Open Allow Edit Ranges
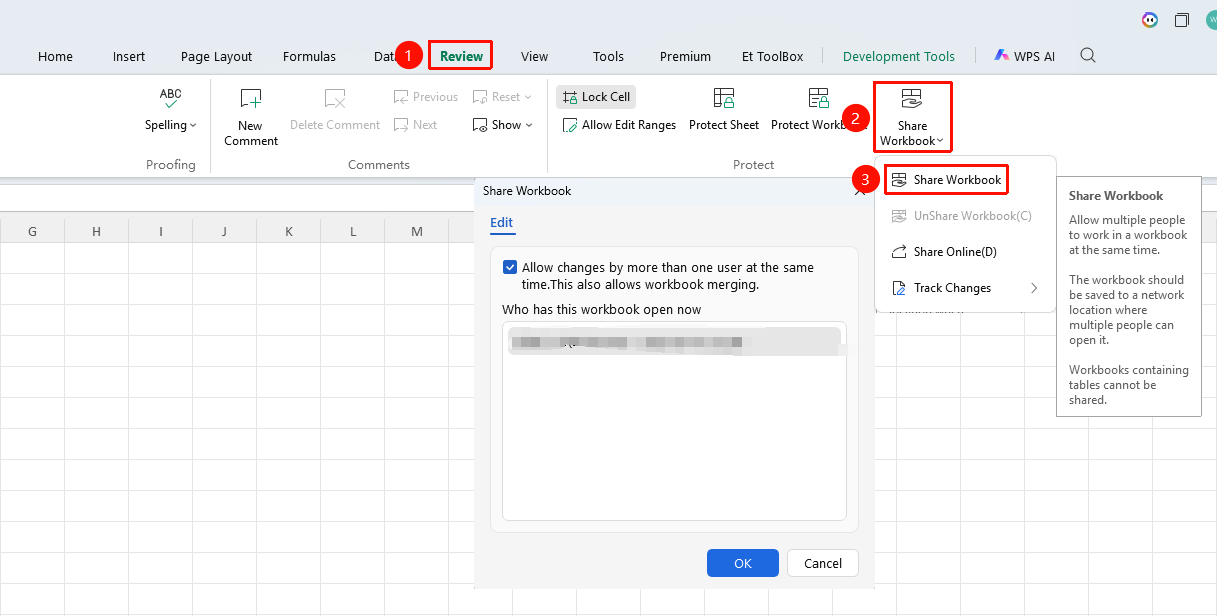Image resolution: width=1217 pixels, height=616 pixels. click(620, 125)
